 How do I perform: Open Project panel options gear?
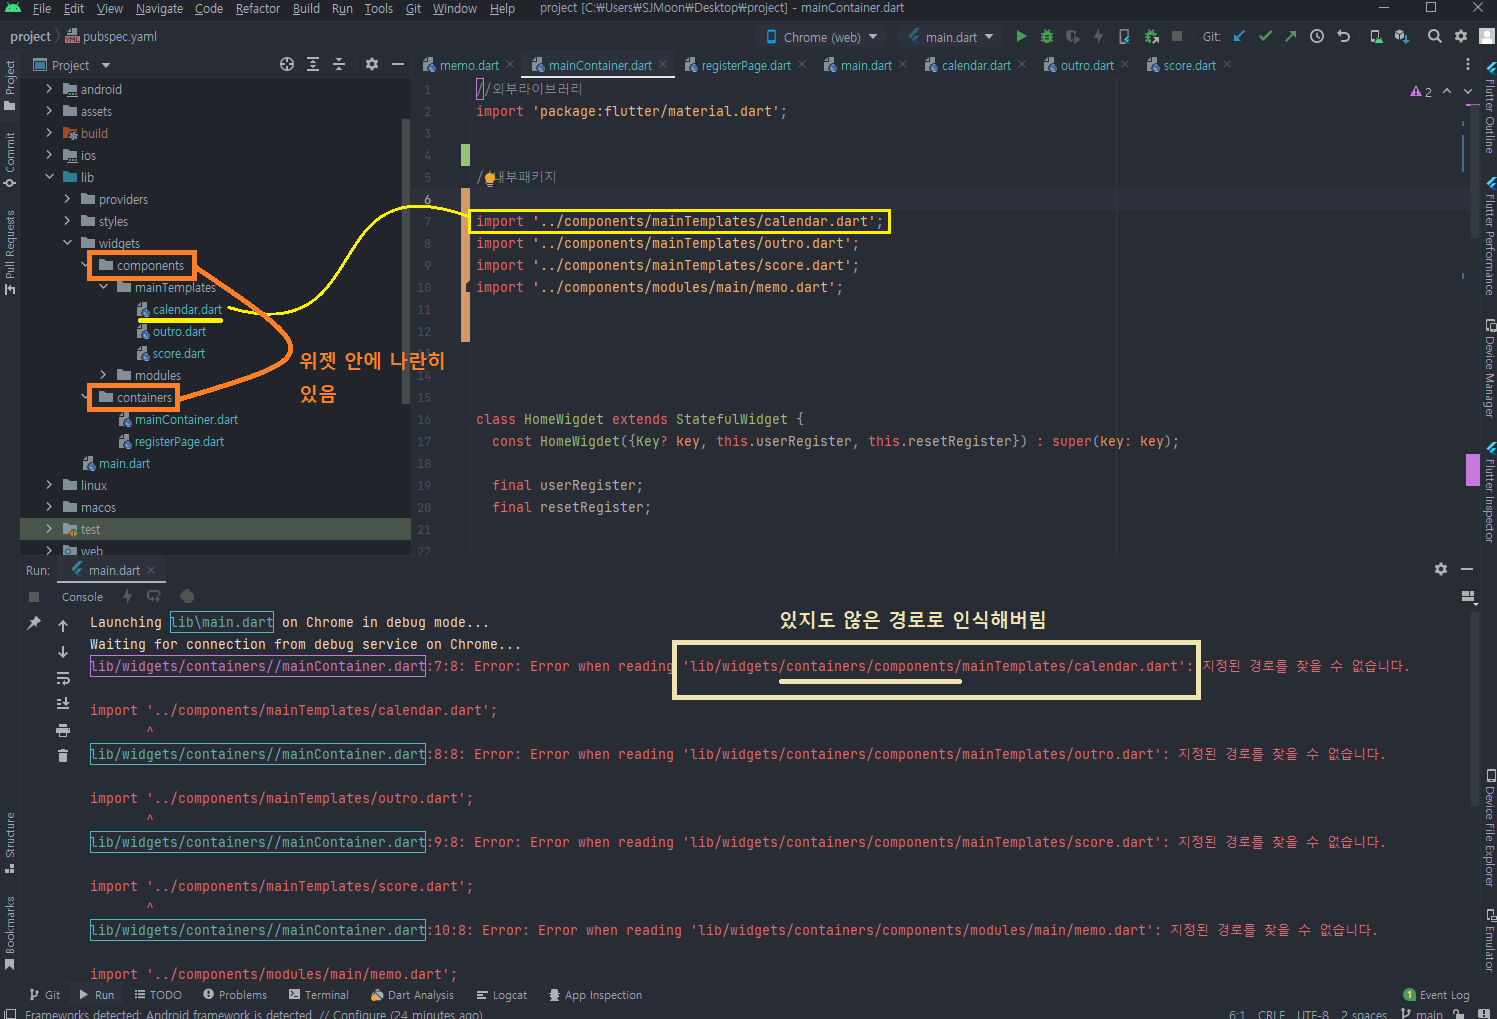(372, 64)
